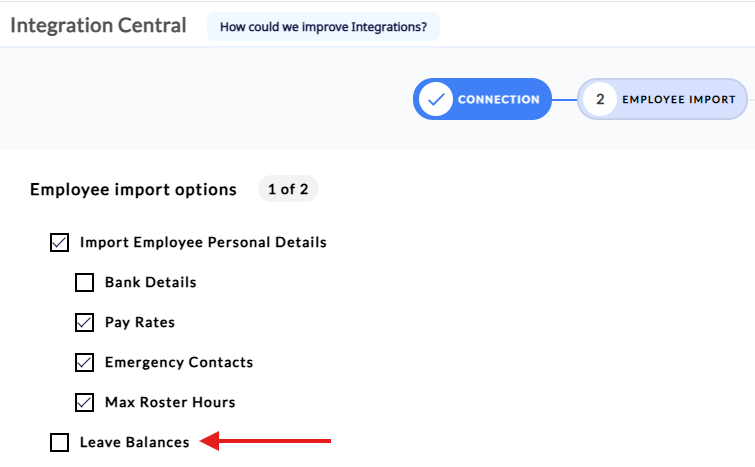Viewport: 755px width, 467px height.
Task: Click the number 2 step circle
Action: [x=600, y=100]
